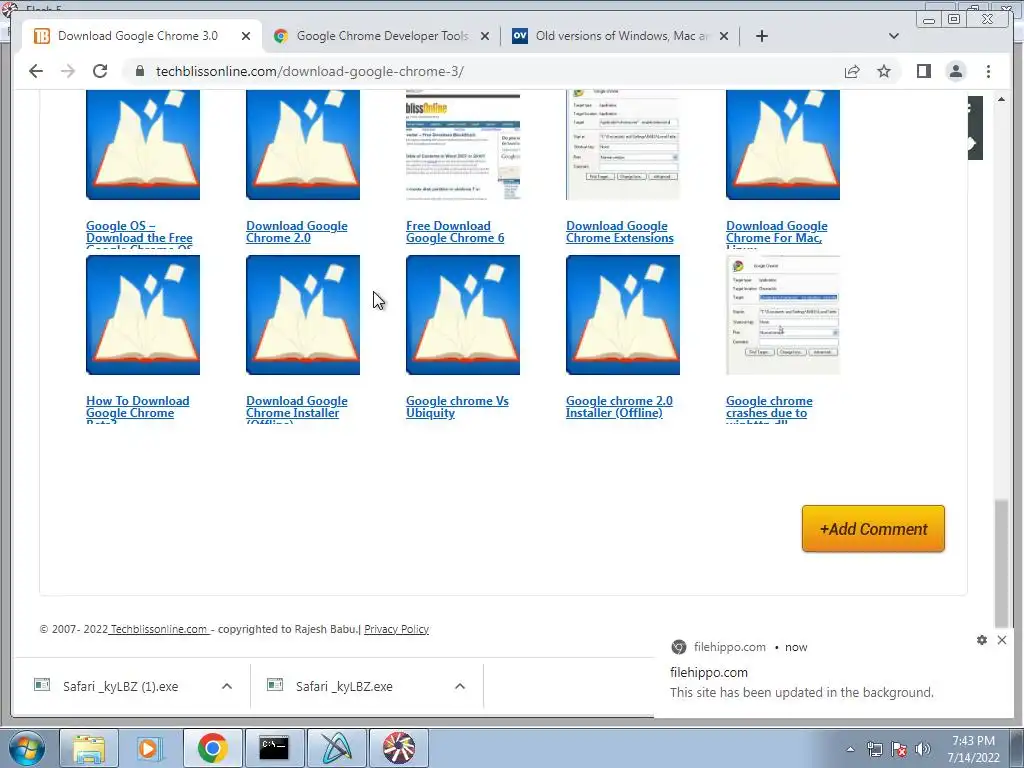Open Download Google Chrome Installer link
The image size is (1024, 768).
coord(296,408)
